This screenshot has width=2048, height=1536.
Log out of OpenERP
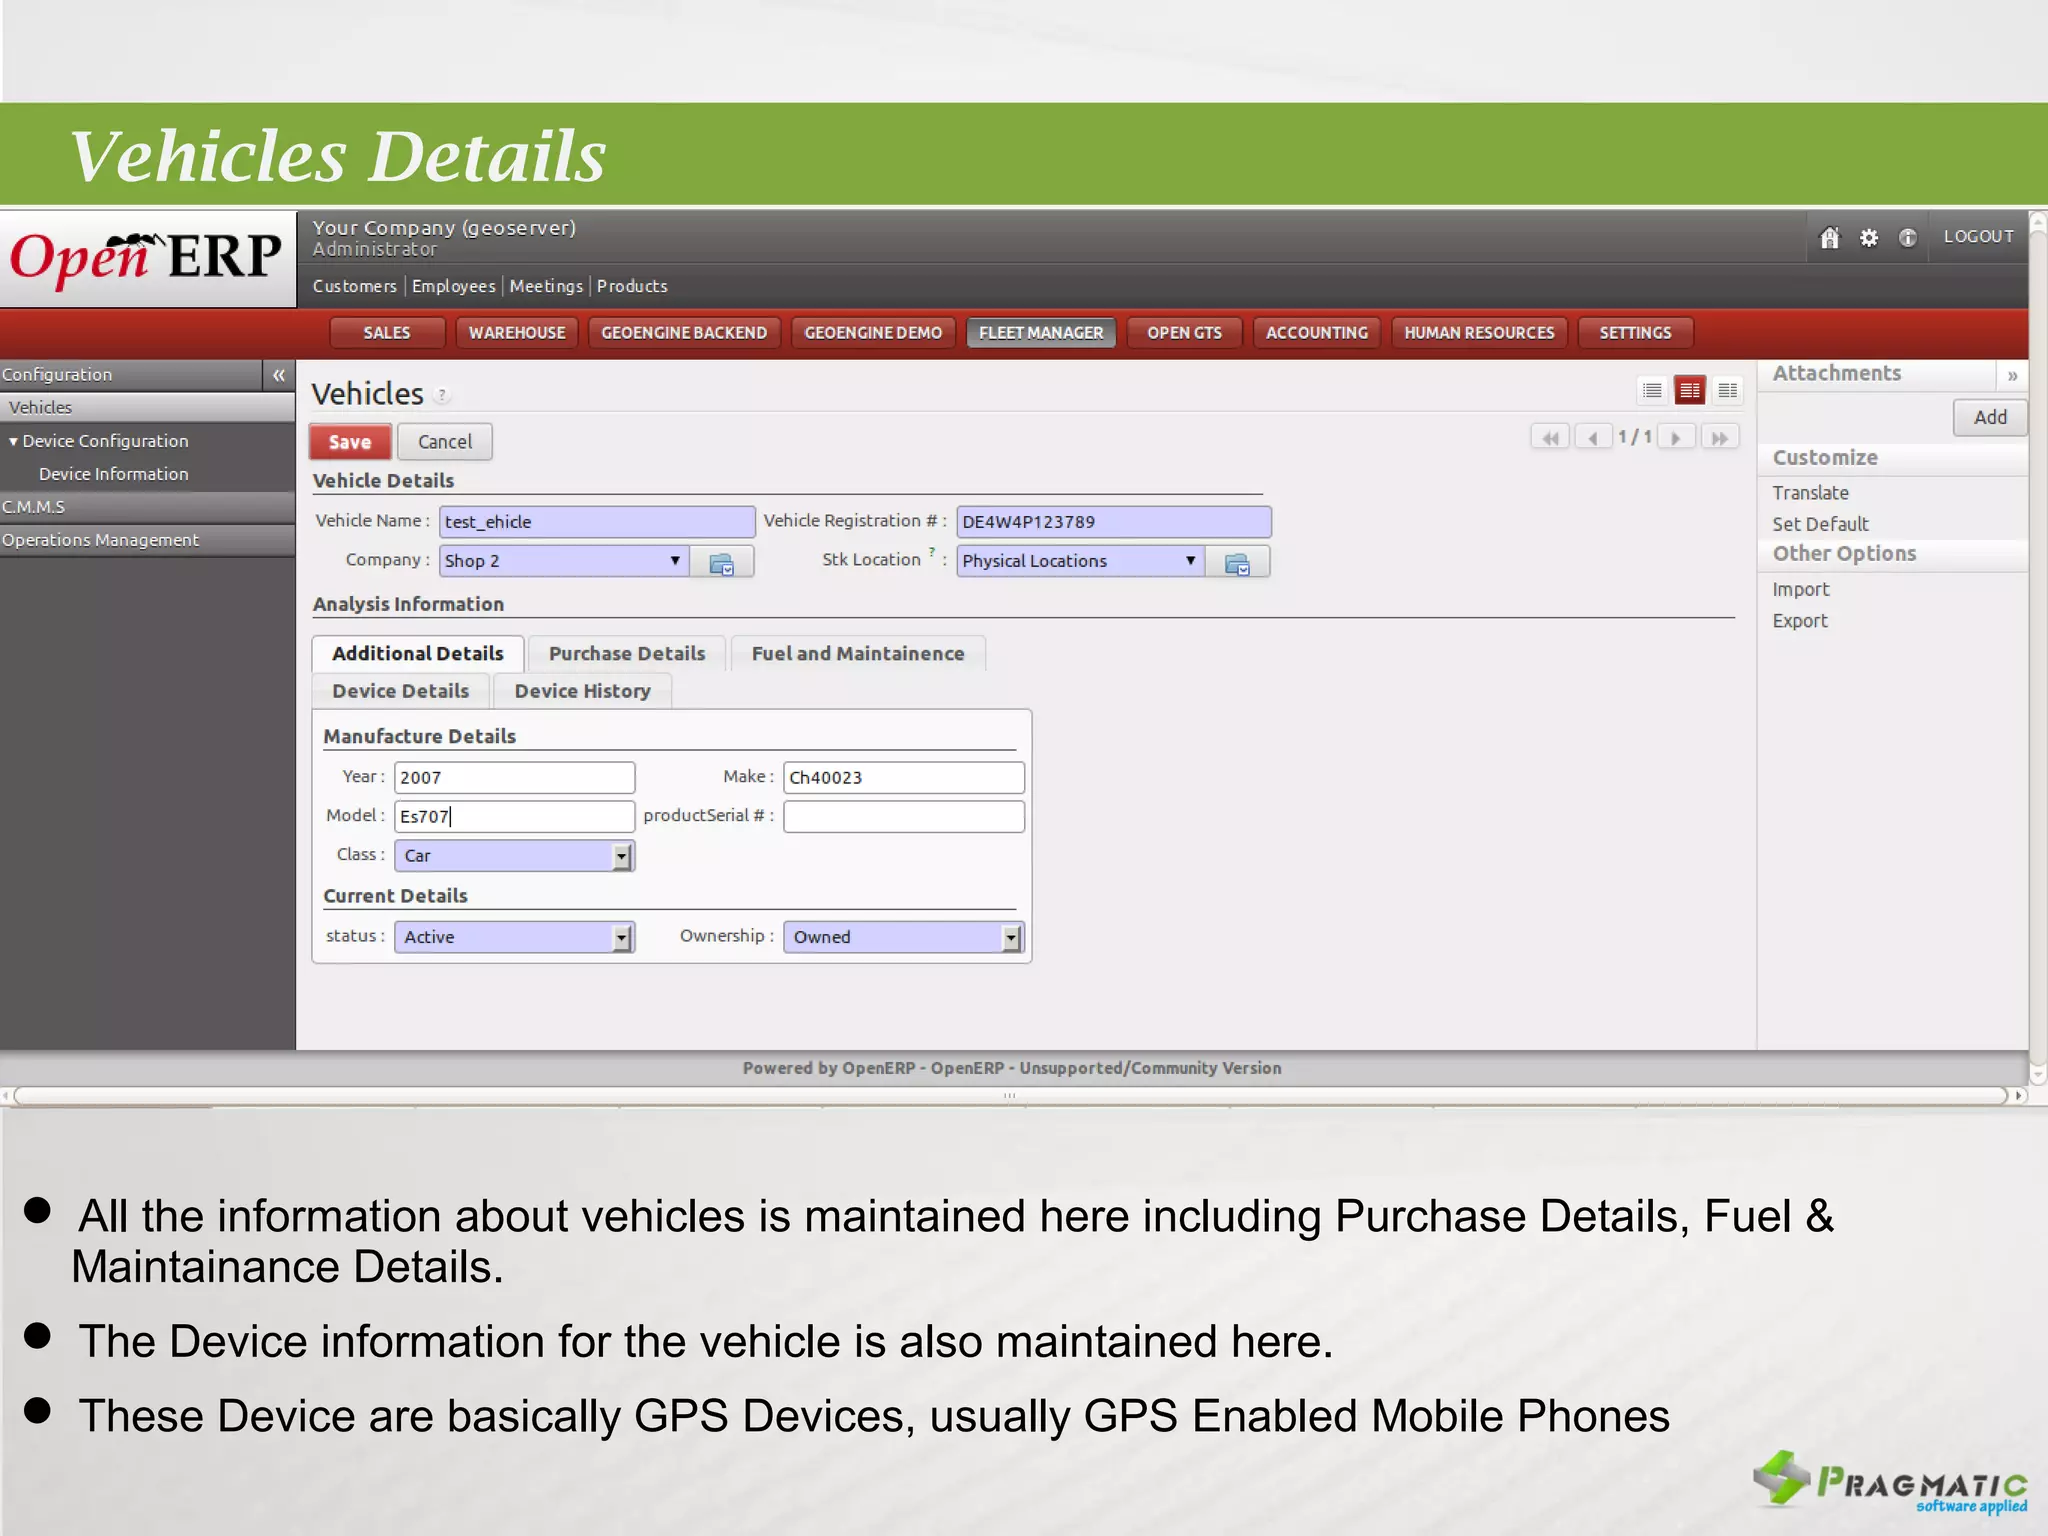click(x=1978, y=237)
